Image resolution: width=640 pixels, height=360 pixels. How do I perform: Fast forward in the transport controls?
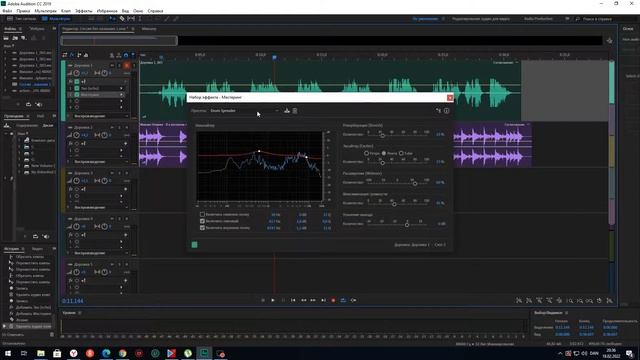click(x=313, y=300)
